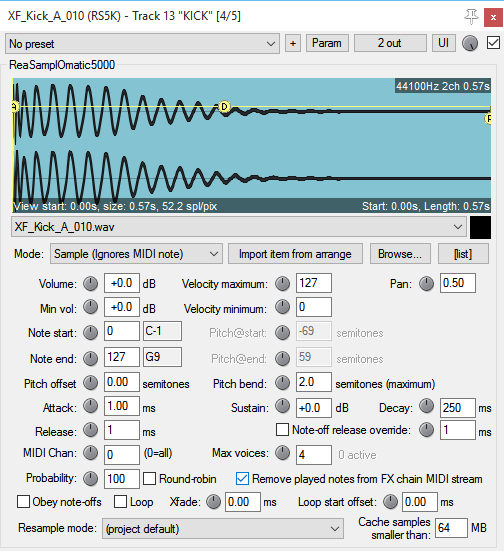This screenshot has width=504, height=551.
Task: Close the RS5K window
Action: pyautogui.click(x=493, y=17)
